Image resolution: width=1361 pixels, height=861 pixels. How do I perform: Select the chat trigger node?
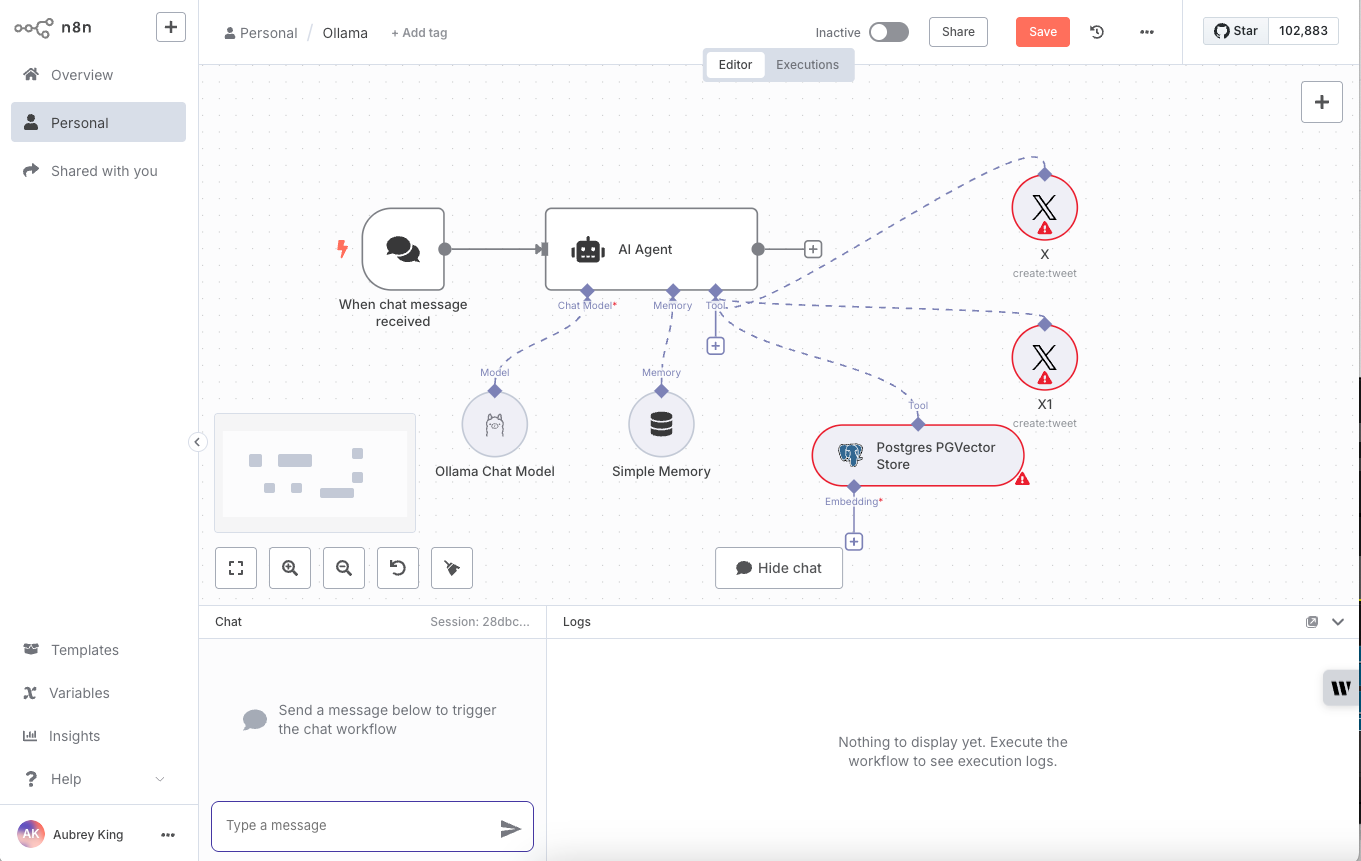click(403, 249)
